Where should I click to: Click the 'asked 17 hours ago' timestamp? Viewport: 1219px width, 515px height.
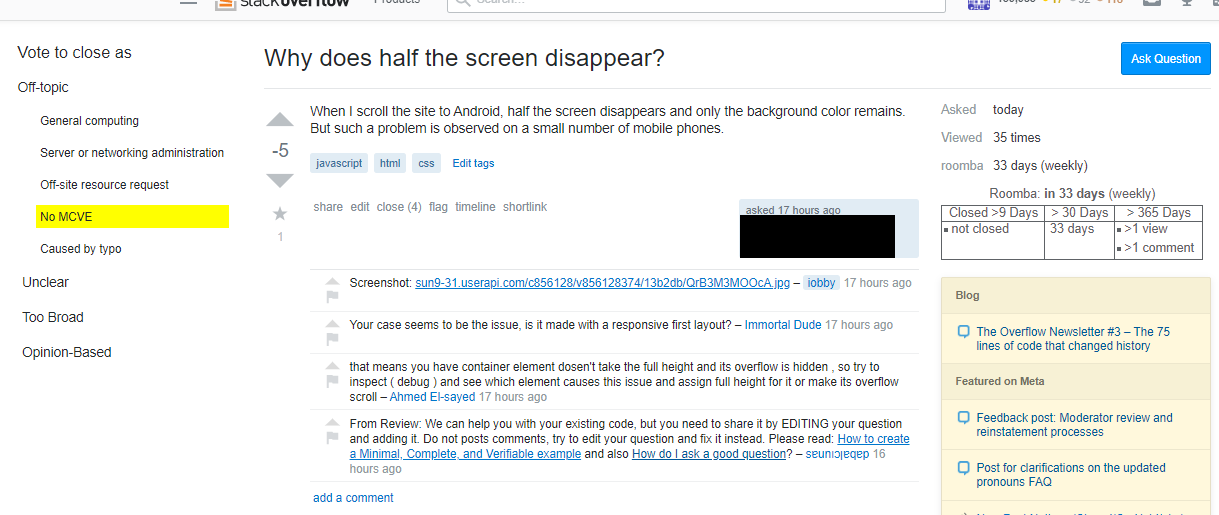(x=793, y=210)
